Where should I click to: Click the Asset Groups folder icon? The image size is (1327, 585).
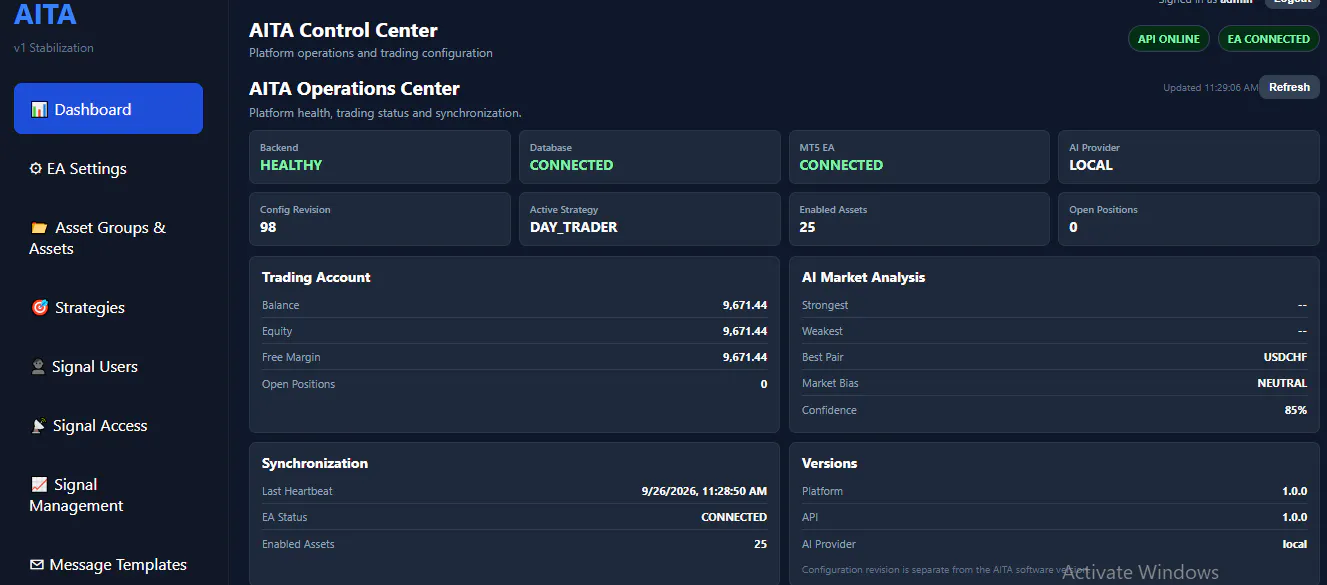39,228
